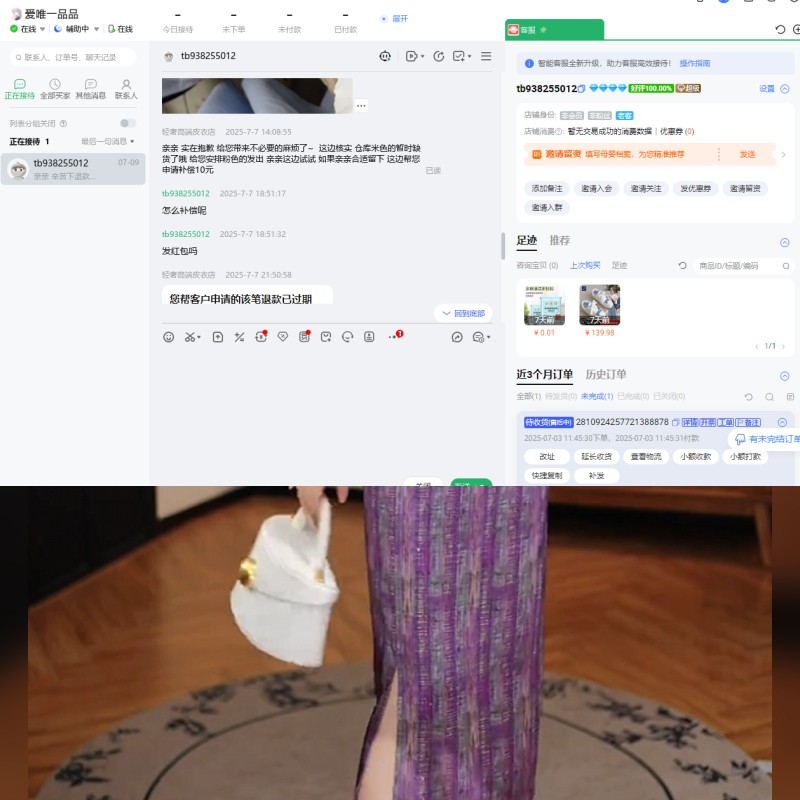
Task: Collapse the 近3个月订单 section chevron
Action: pyautogui.click(x=785, y=376)
